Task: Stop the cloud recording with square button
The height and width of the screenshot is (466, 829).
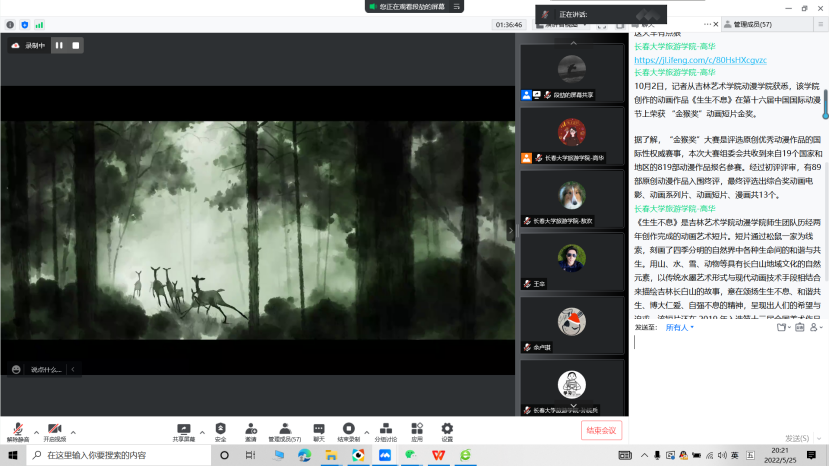Action: coord(76,45)
